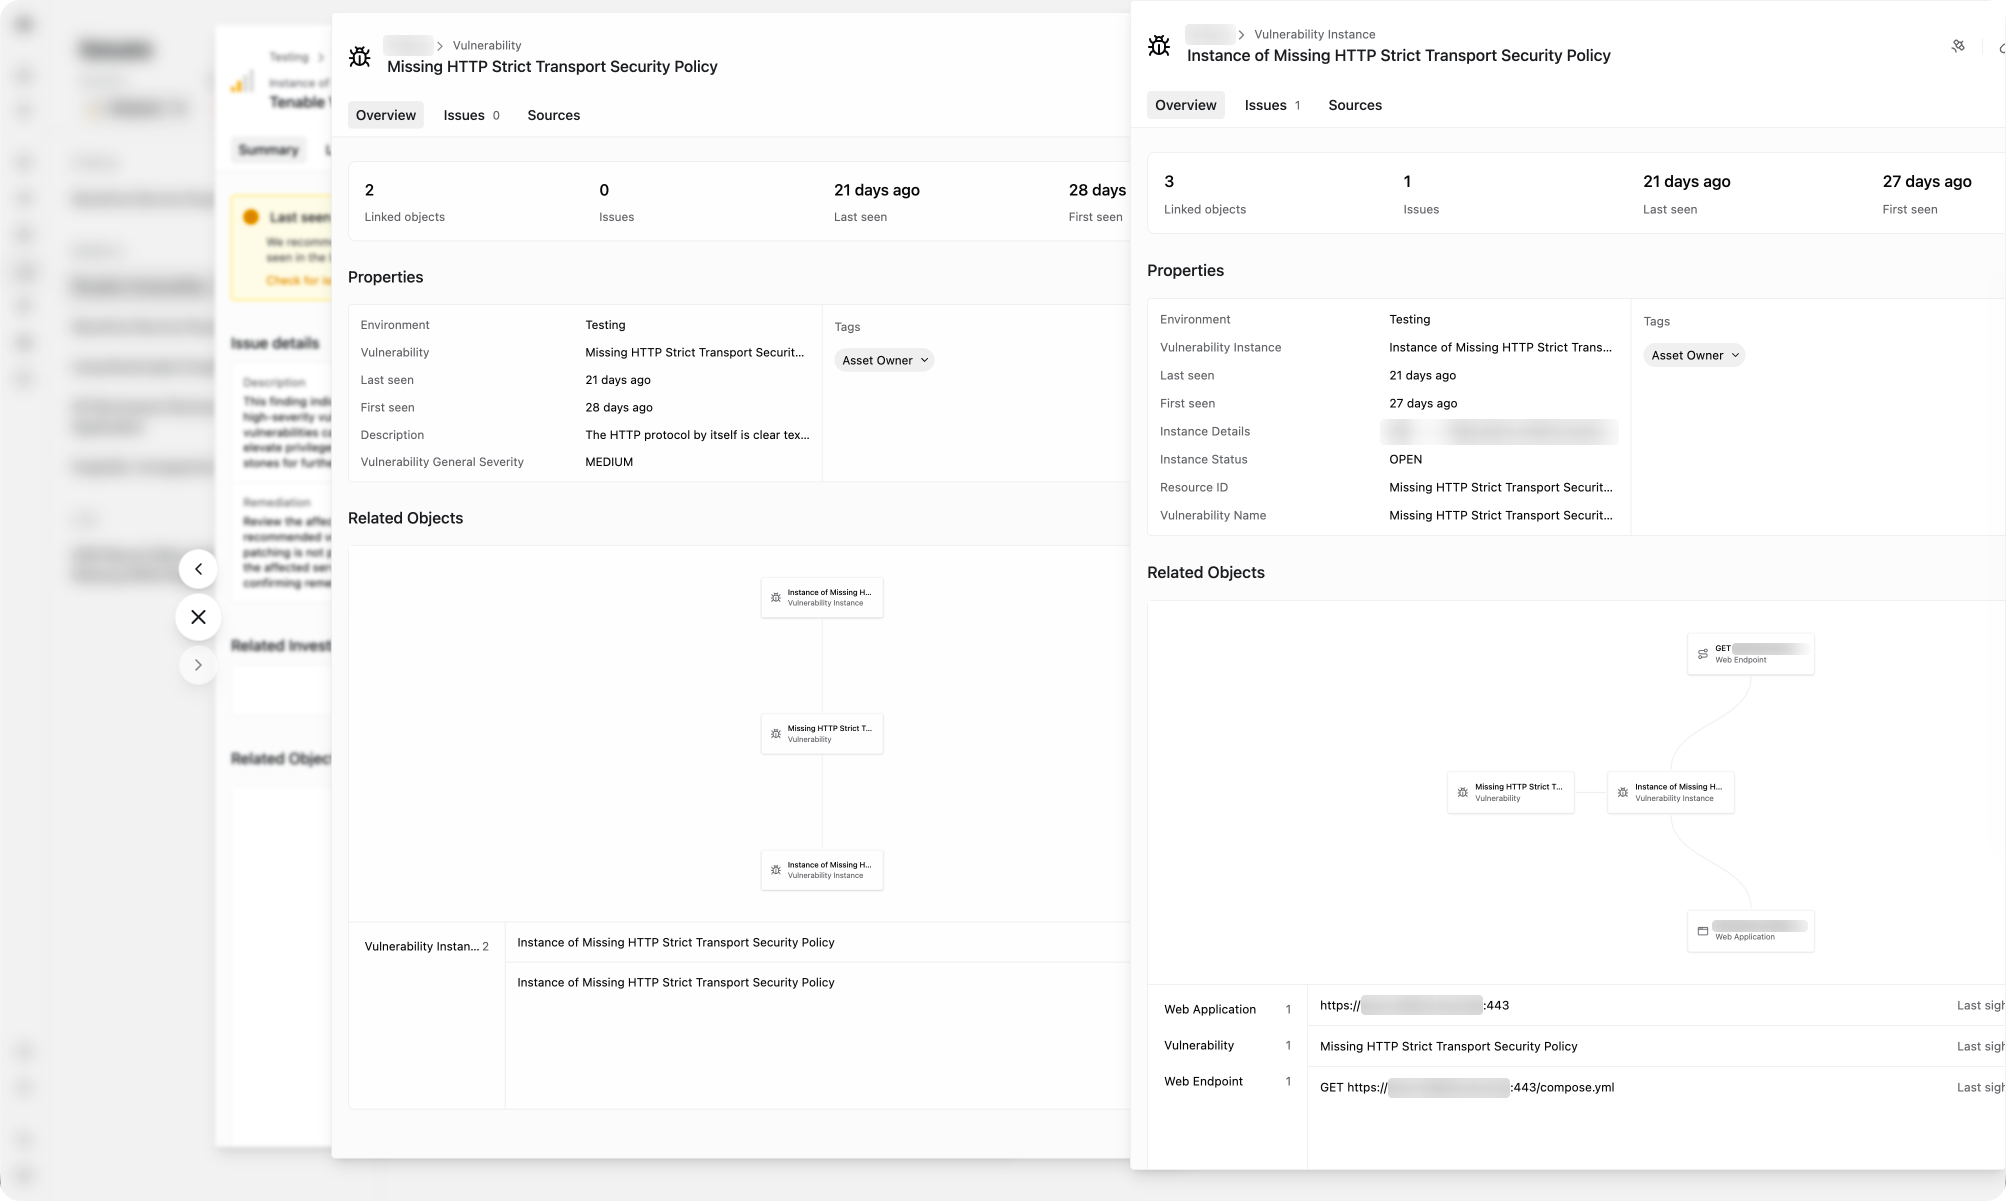Open Issues tab showing 1 in right panel
Viewport: 2006px width, 1201px height.
pyautogui.click(x=1271, y=105)
